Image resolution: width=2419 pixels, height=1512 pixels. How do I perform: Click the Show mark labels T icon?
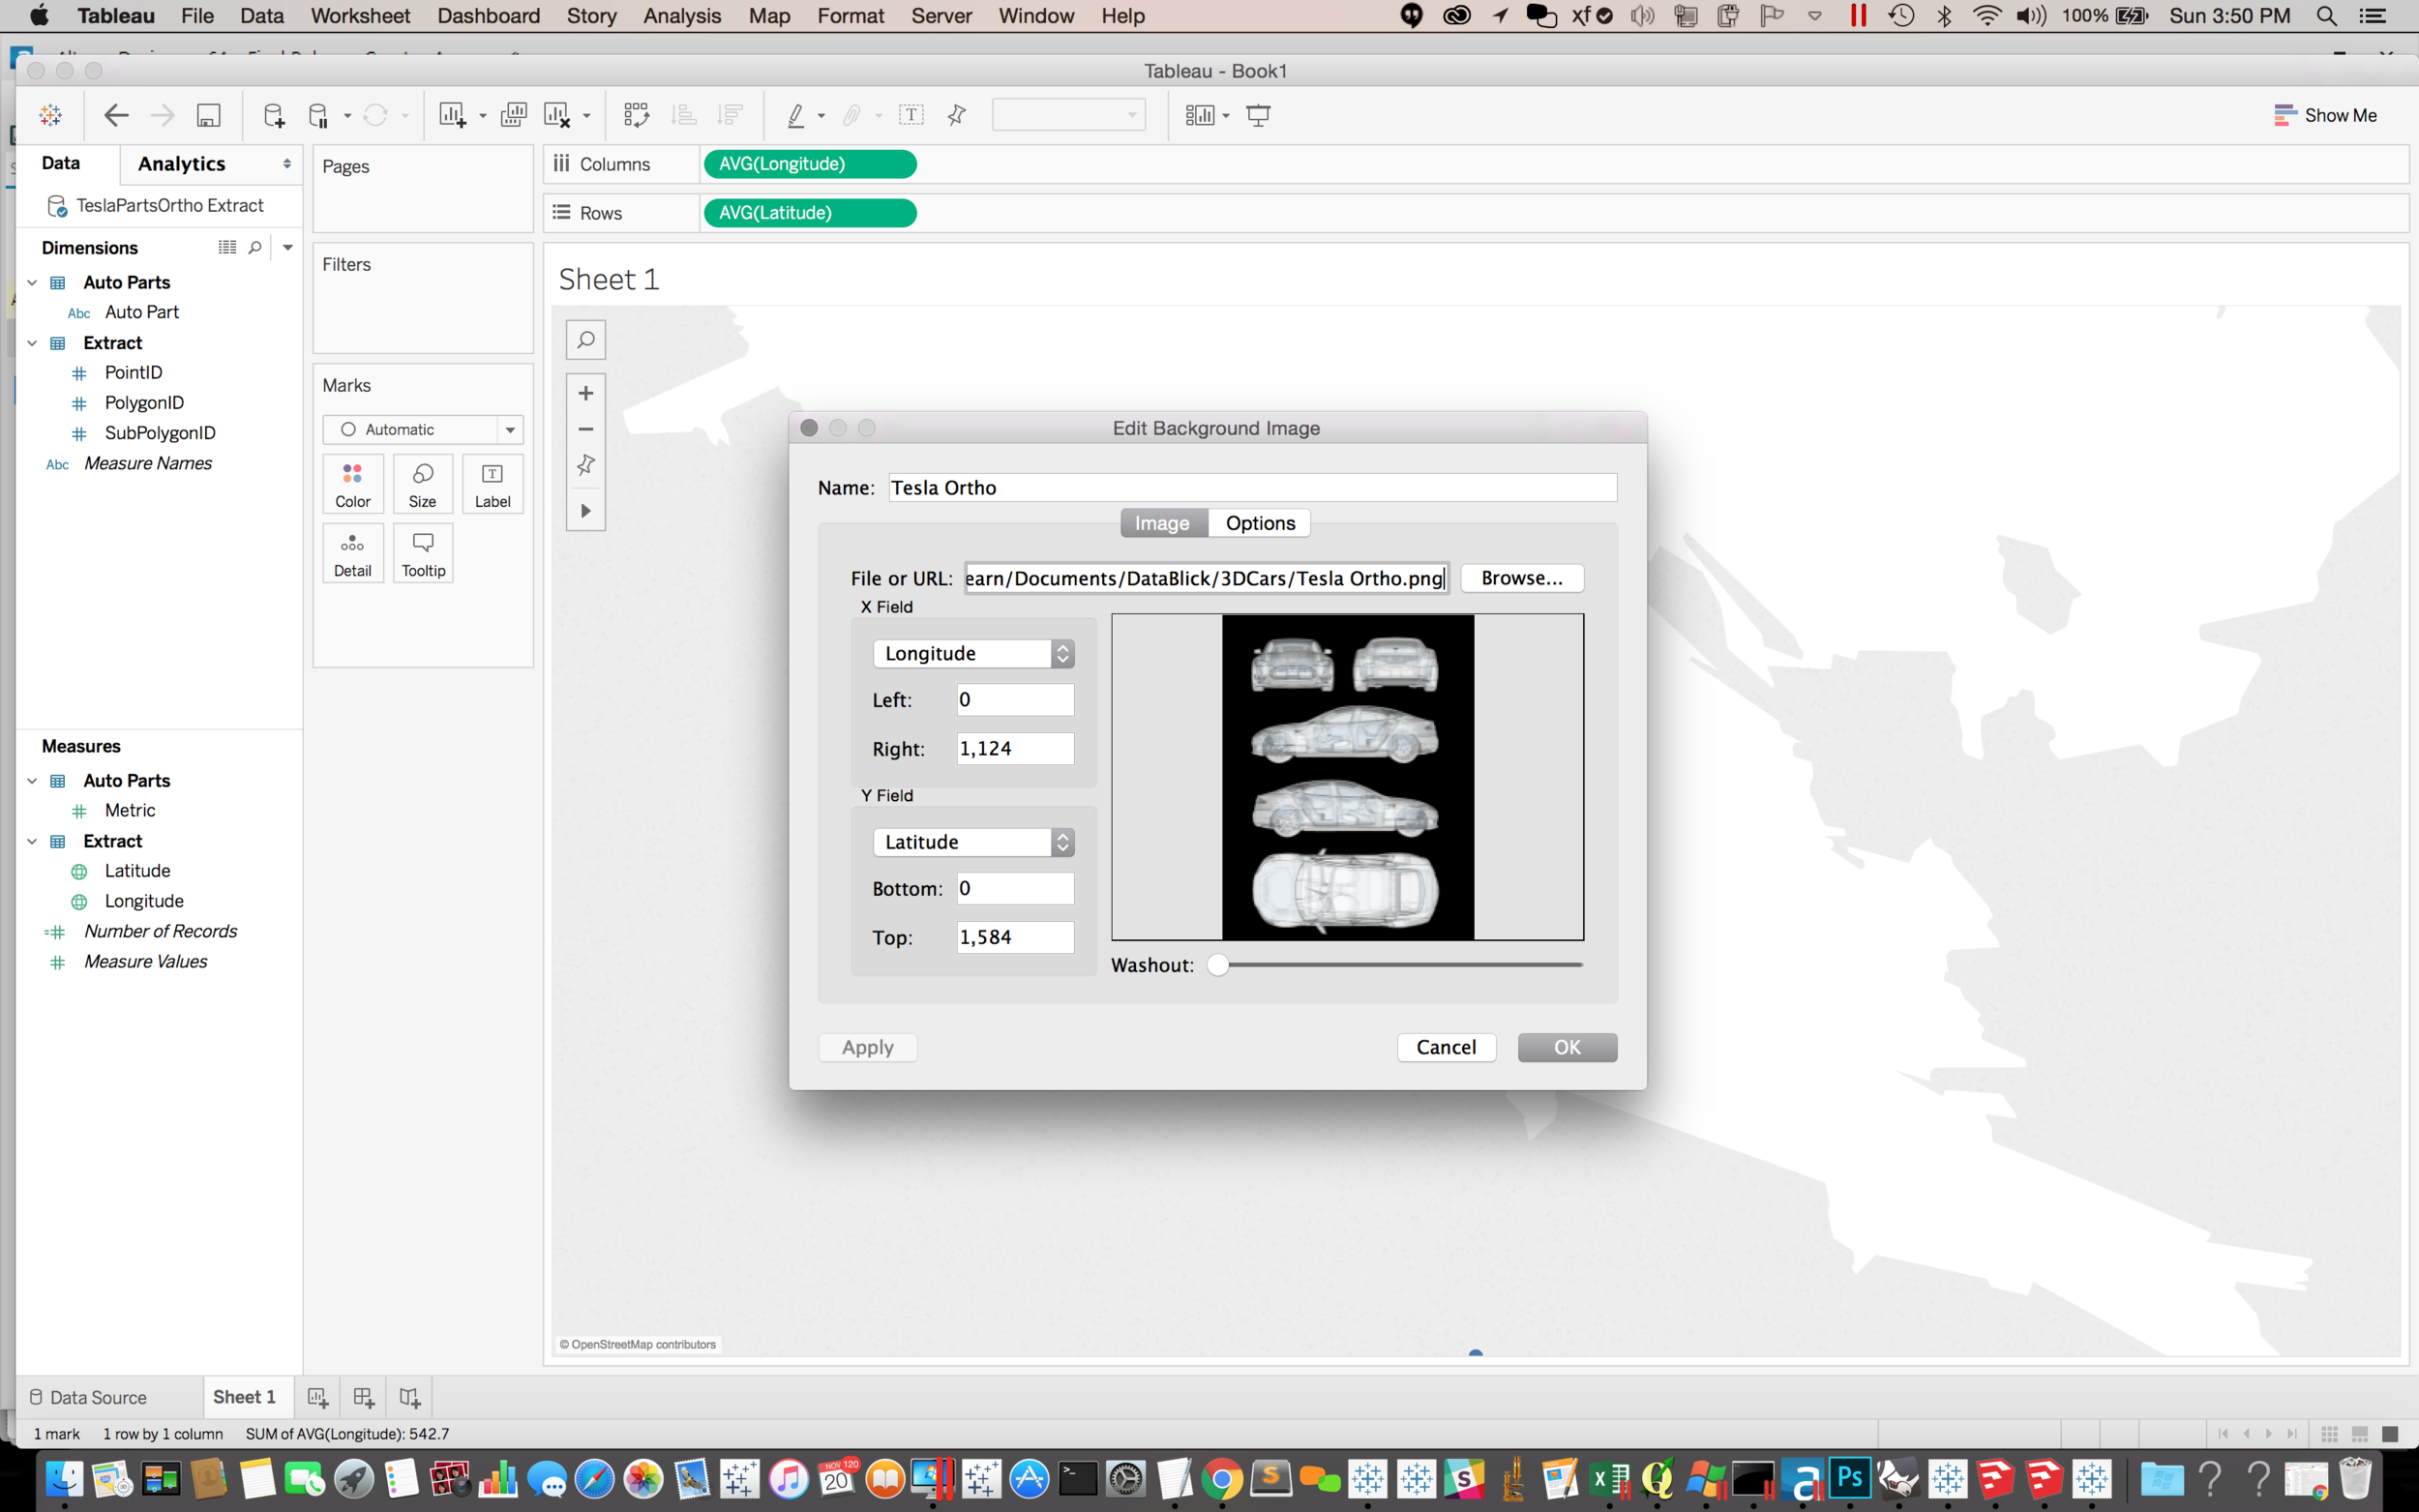(x=911, y=115)
